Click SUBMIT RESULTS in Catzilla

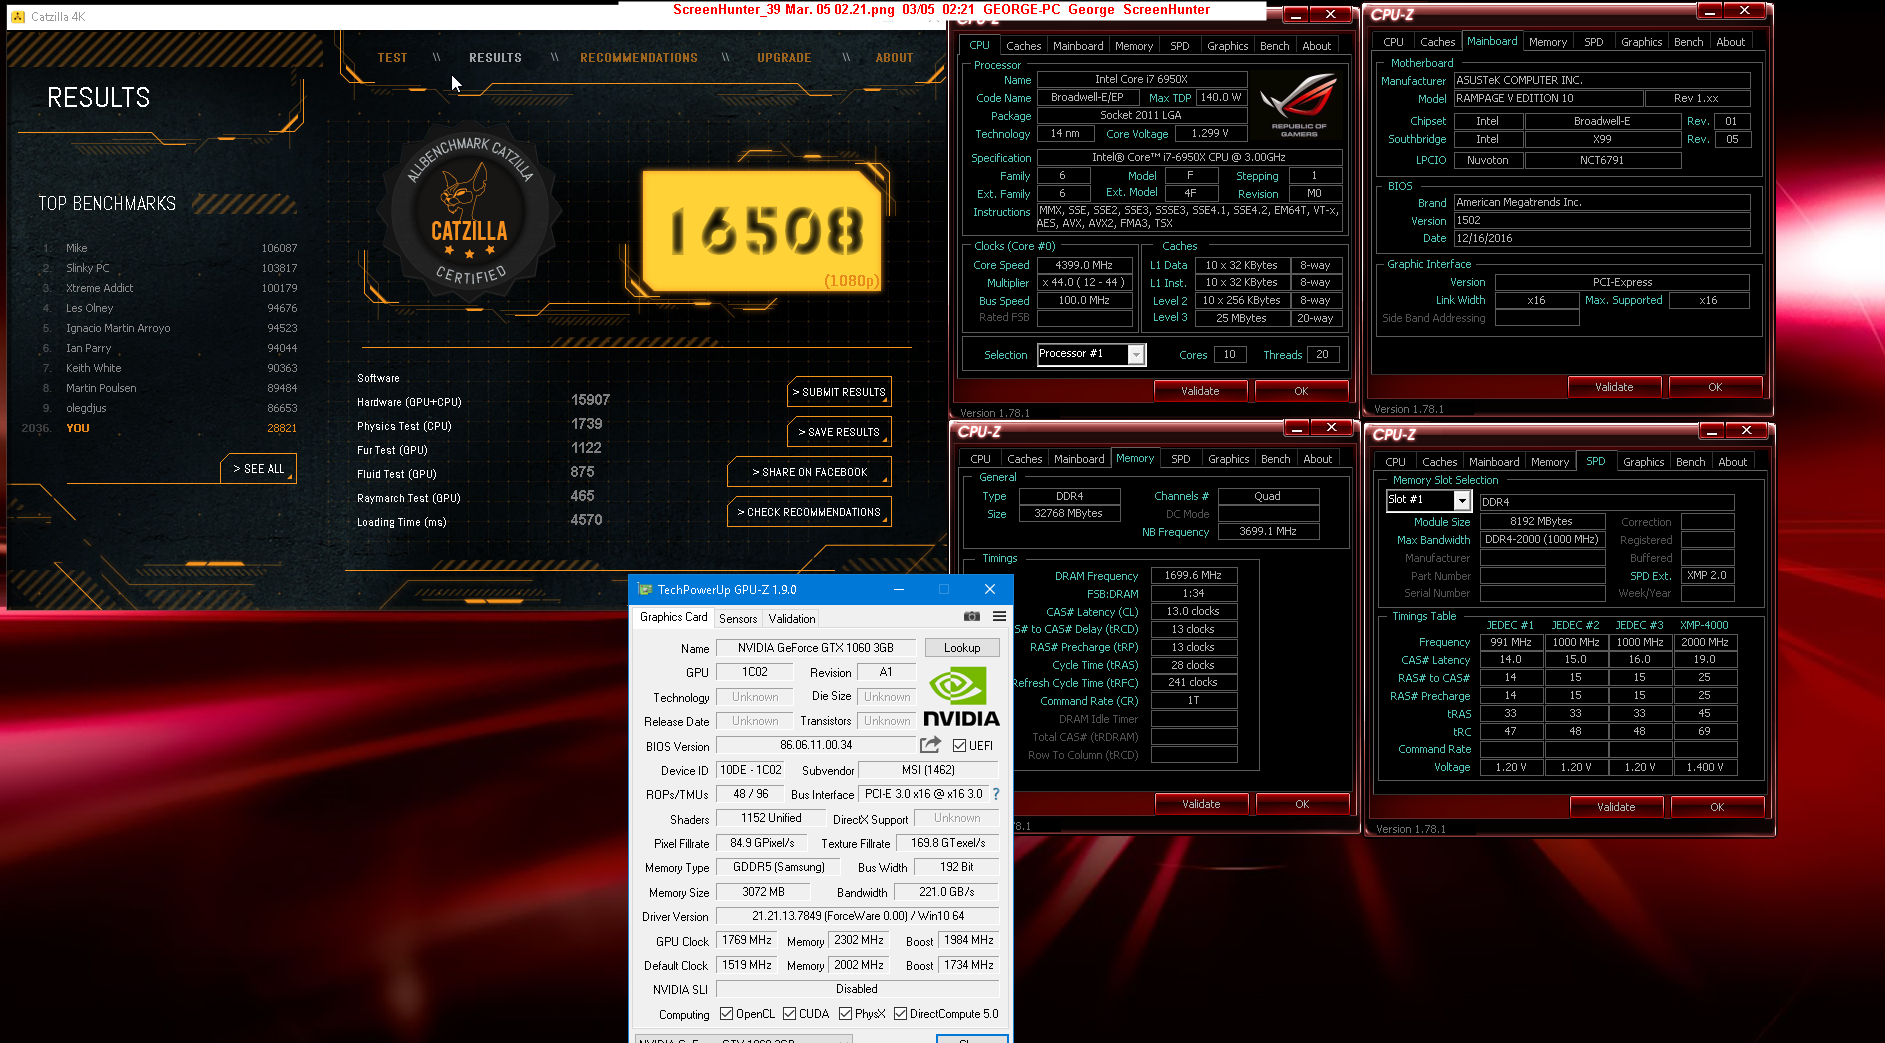(x=839, y=392)
